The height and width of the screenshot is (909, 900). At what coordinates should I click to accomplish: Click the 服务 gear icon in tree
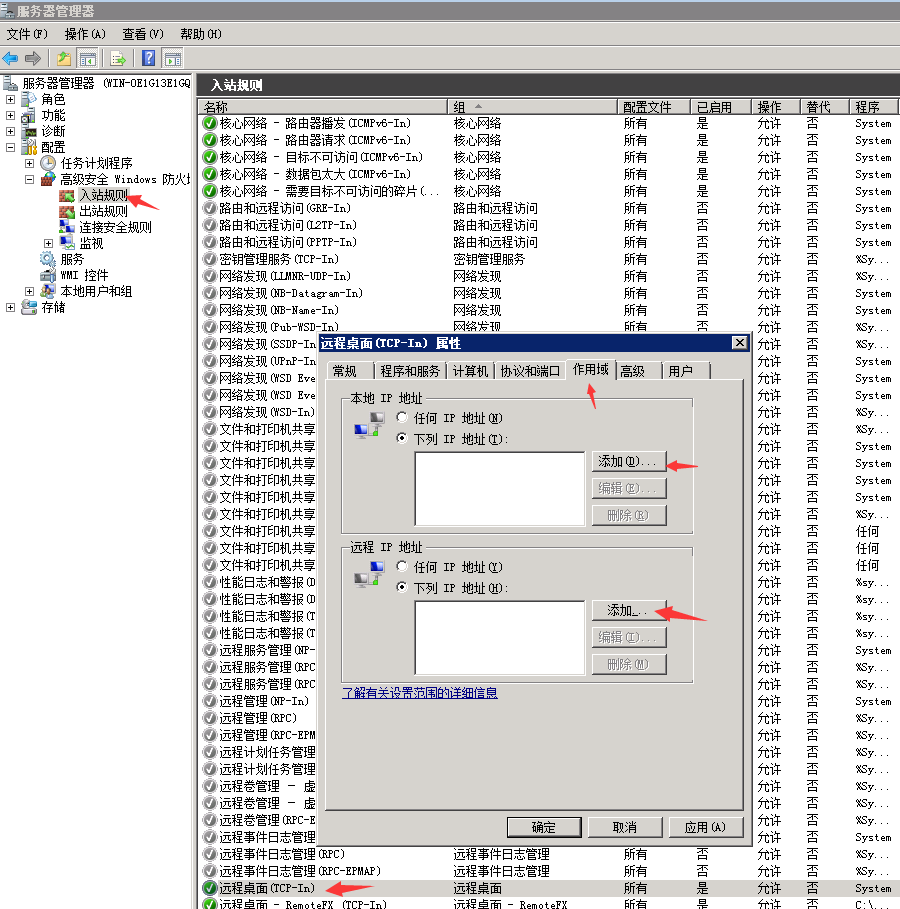point(48,259)
